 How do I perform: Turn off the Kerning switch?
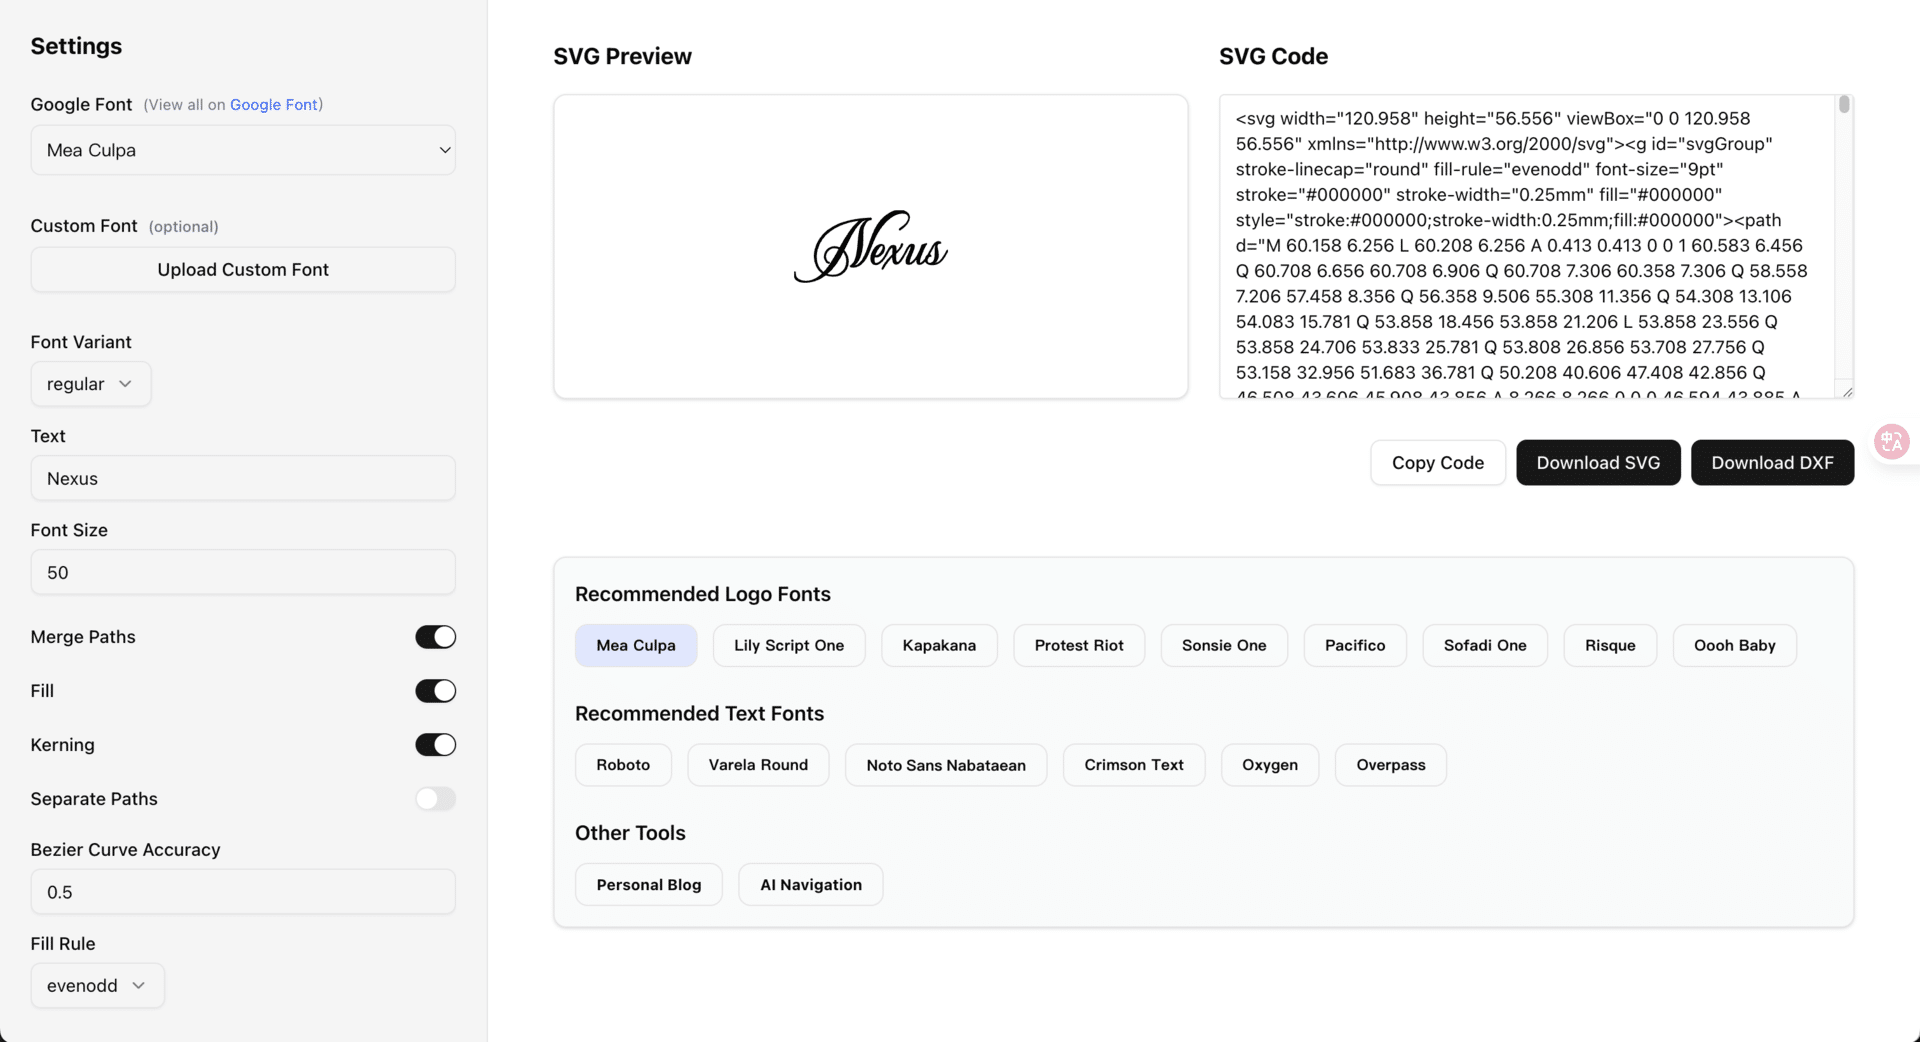pos(435,745)
